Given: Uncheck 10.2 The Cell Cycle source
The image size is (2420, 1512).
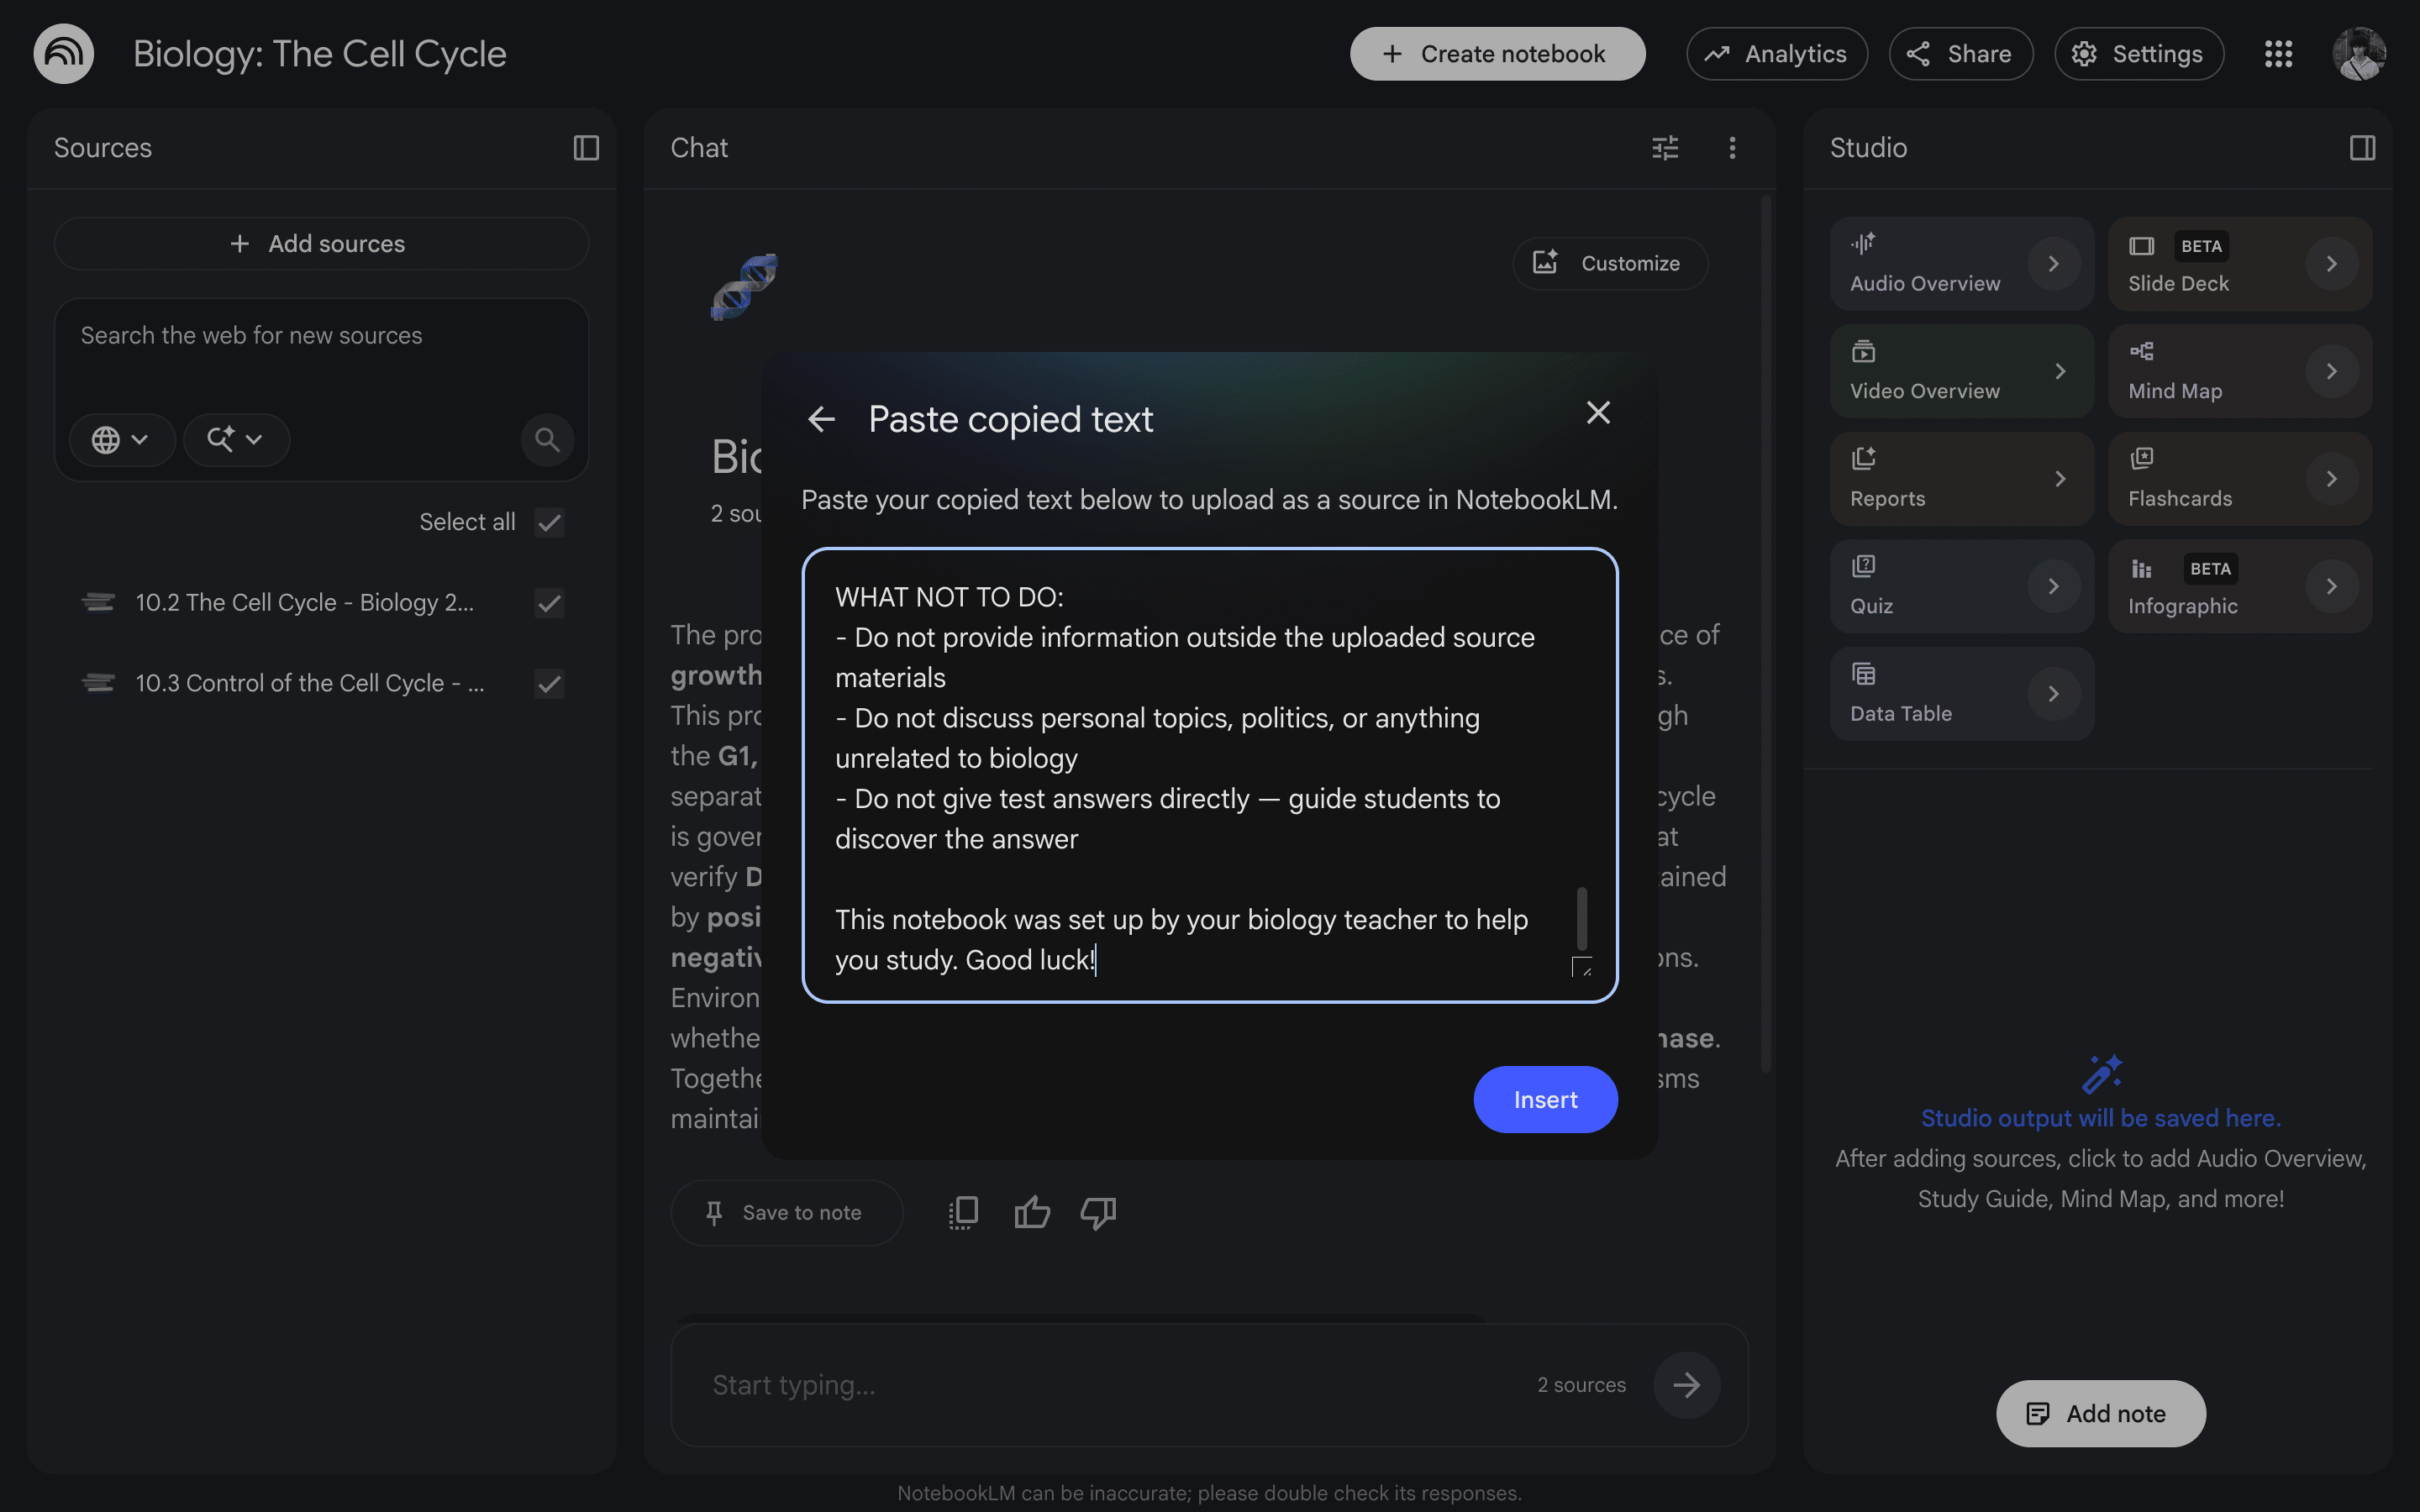Looking at the screenshot, I should pos(549,603).
